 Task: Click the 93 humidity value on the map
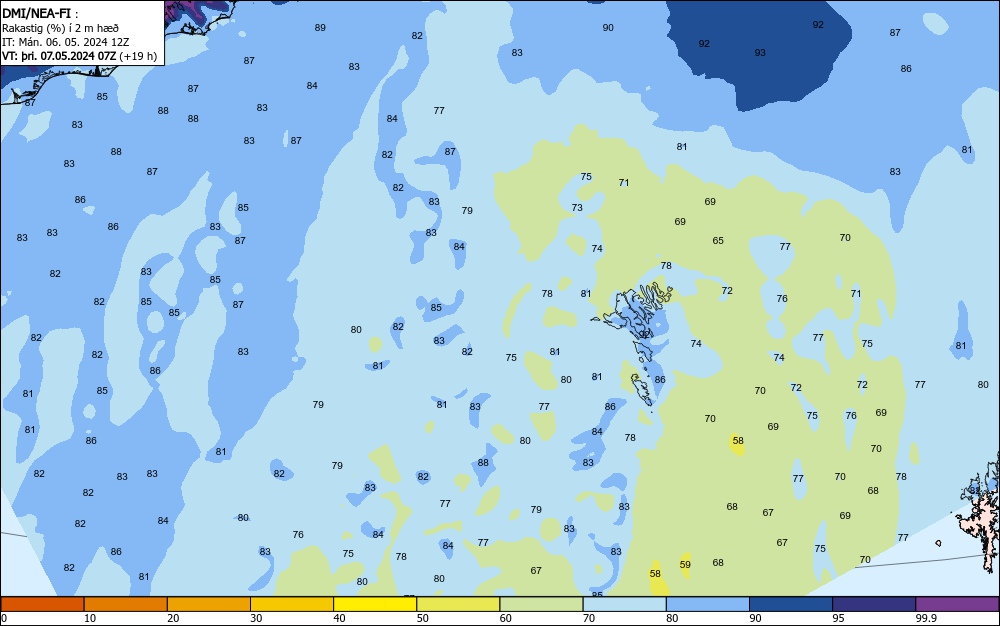(760, 53)
